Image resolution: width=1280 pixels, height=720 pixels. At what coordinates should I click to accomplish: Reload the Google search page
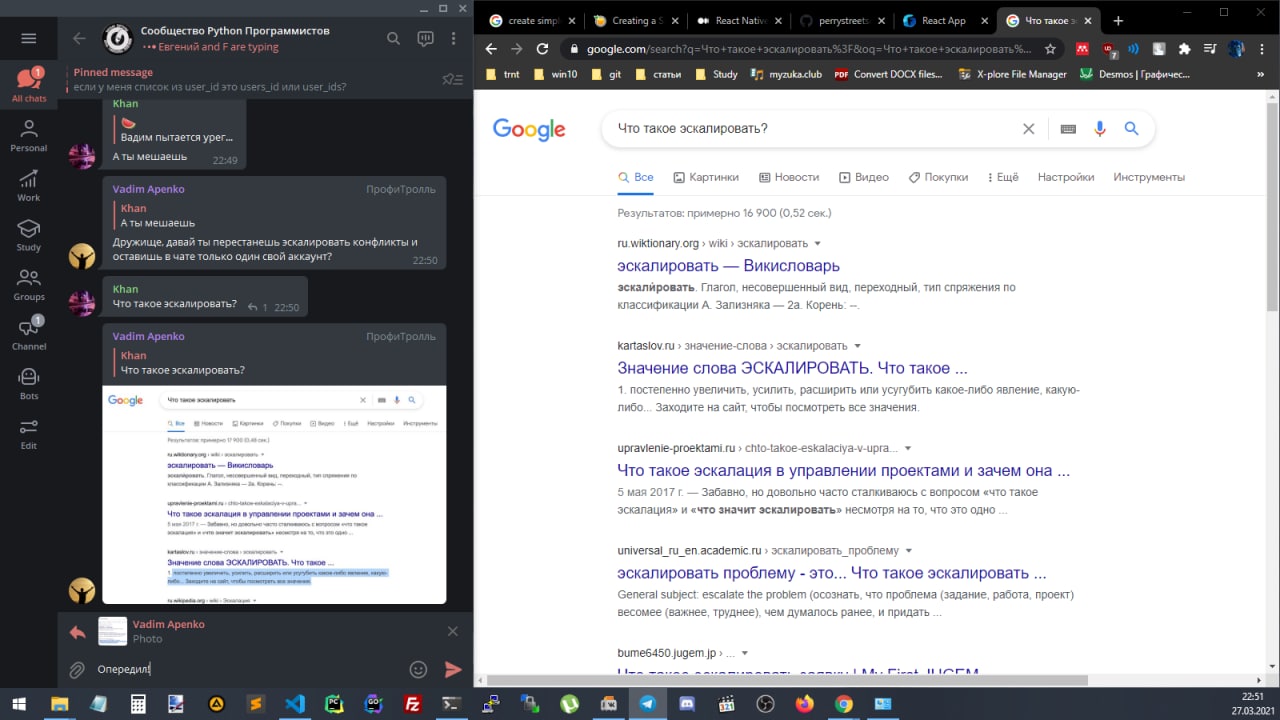pos(542,48)
